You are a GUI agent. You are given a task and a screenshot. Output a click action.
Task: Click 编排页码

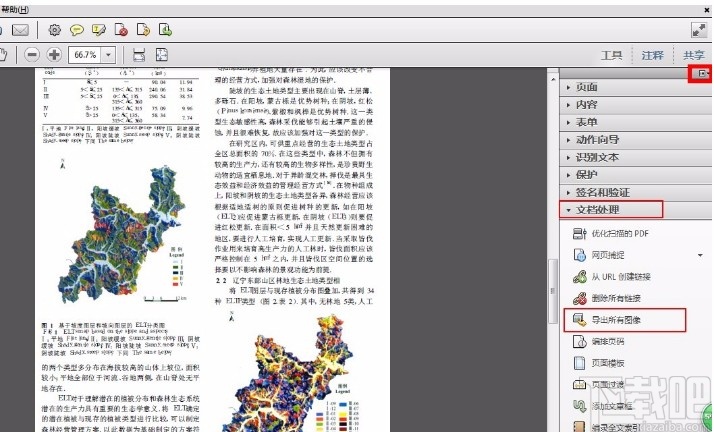click(x=608, y=341)
